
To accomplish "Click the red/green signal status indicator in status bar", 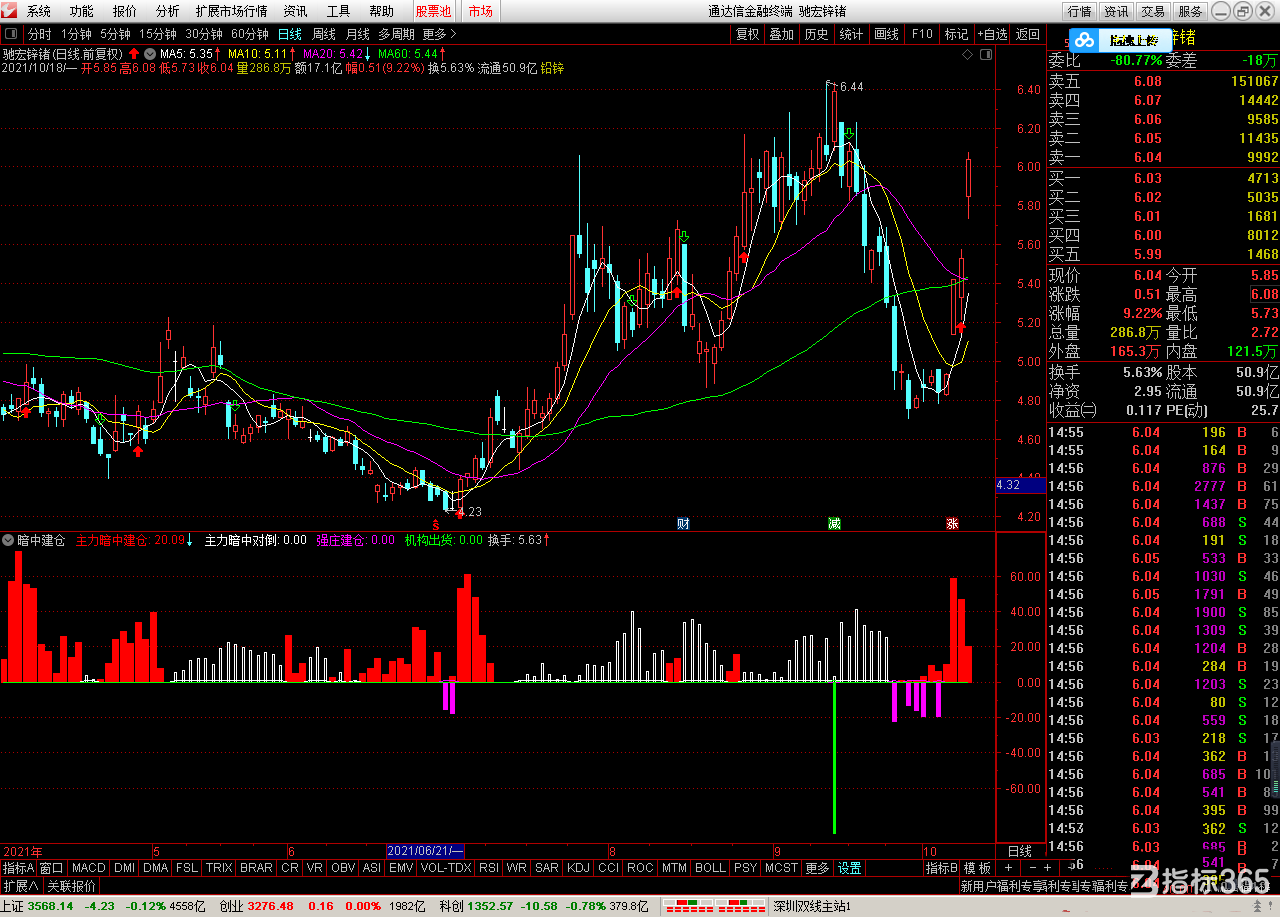I will (x=714, y=907).
